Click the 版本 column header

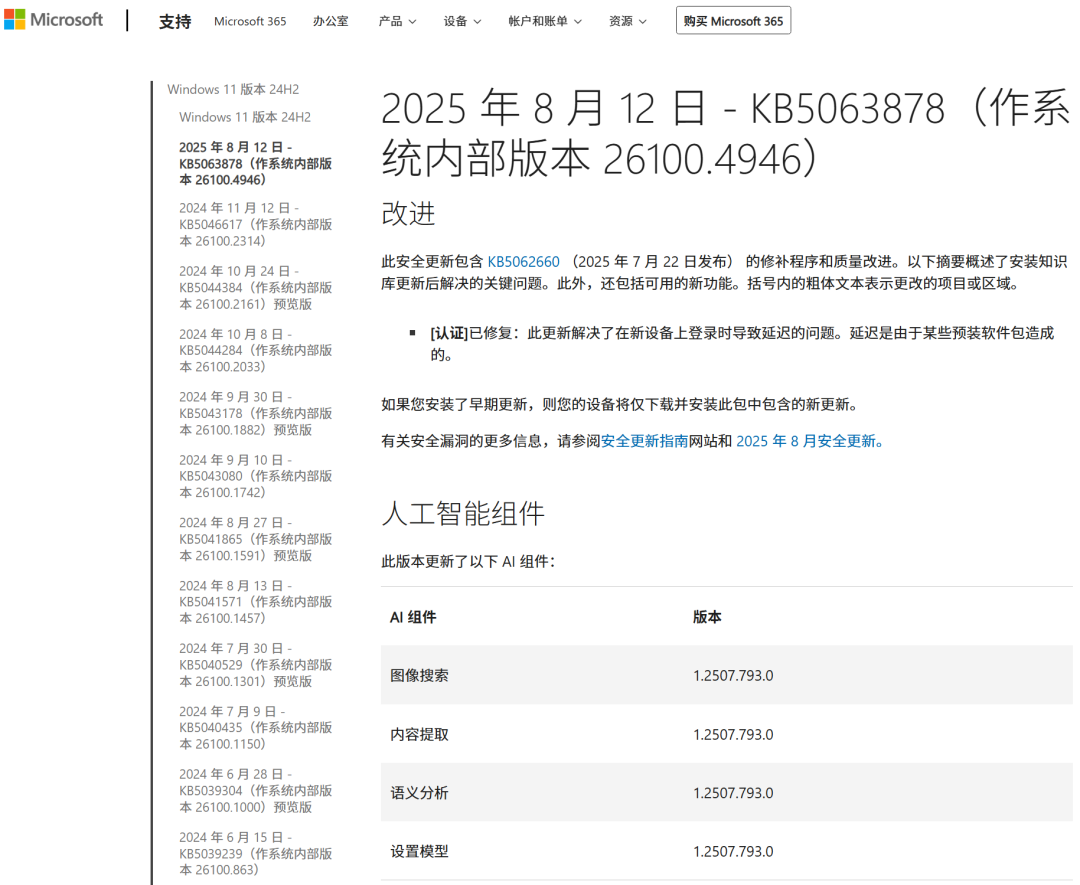click(x=707, y=617)
